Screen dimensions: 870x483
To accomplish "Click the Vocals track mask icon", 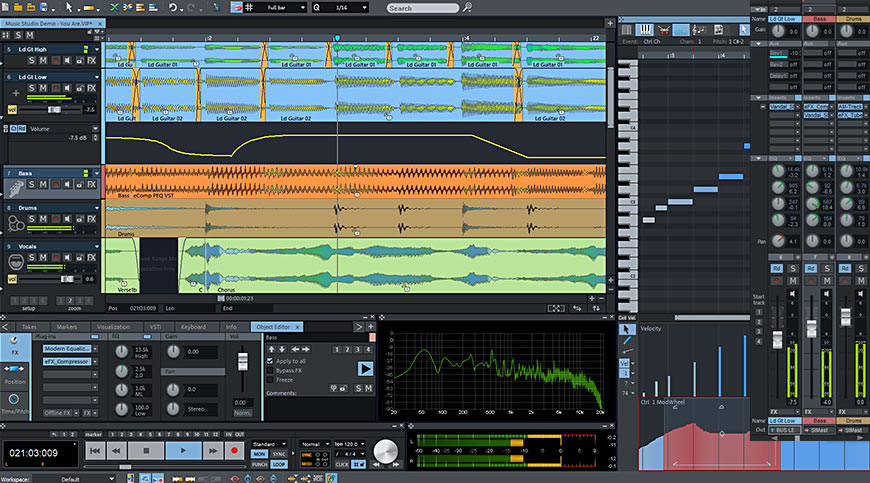I will point(16,261).
